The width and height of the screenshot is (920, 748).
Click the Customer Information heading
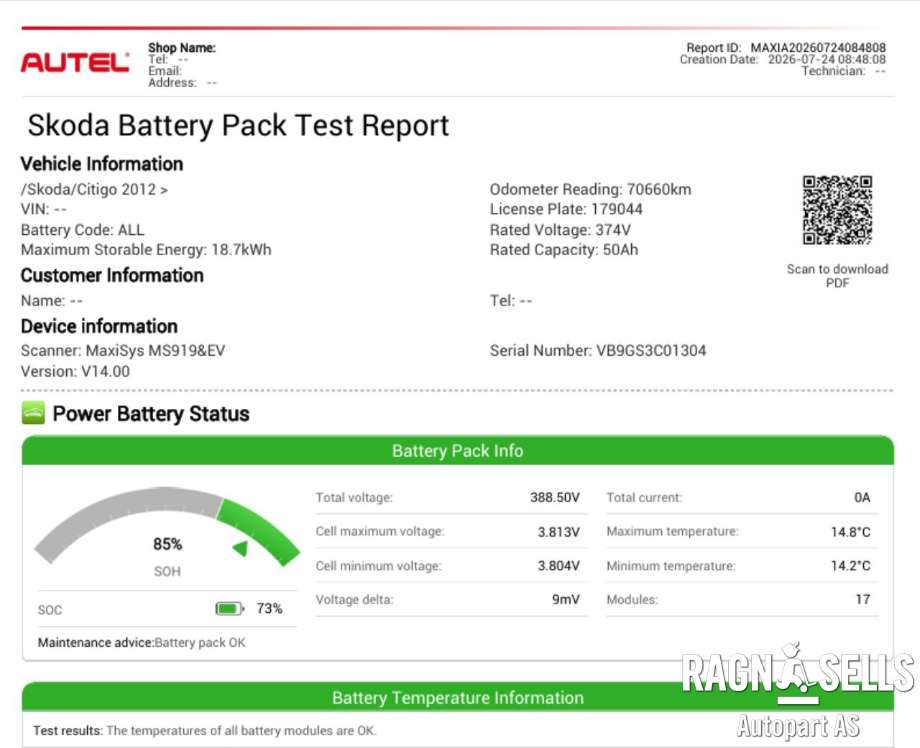pyautogui.click(x=112, y=275)
